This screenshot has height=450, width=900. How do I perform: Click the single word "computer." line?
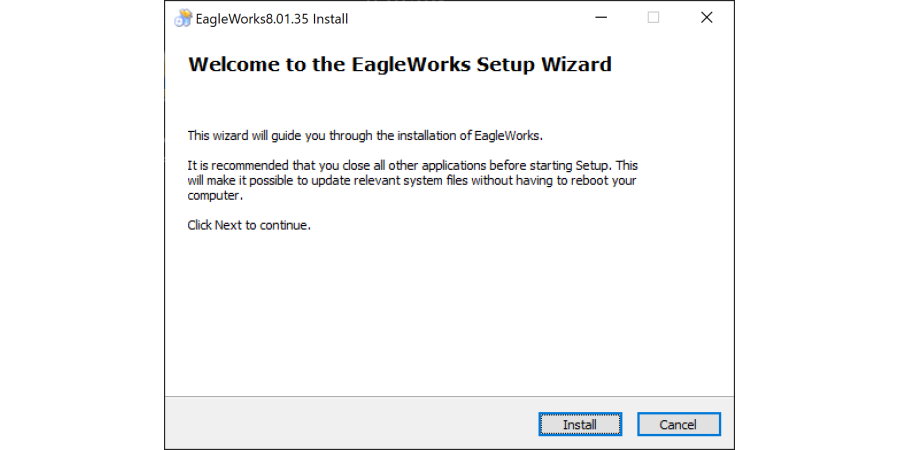(215, 196)
